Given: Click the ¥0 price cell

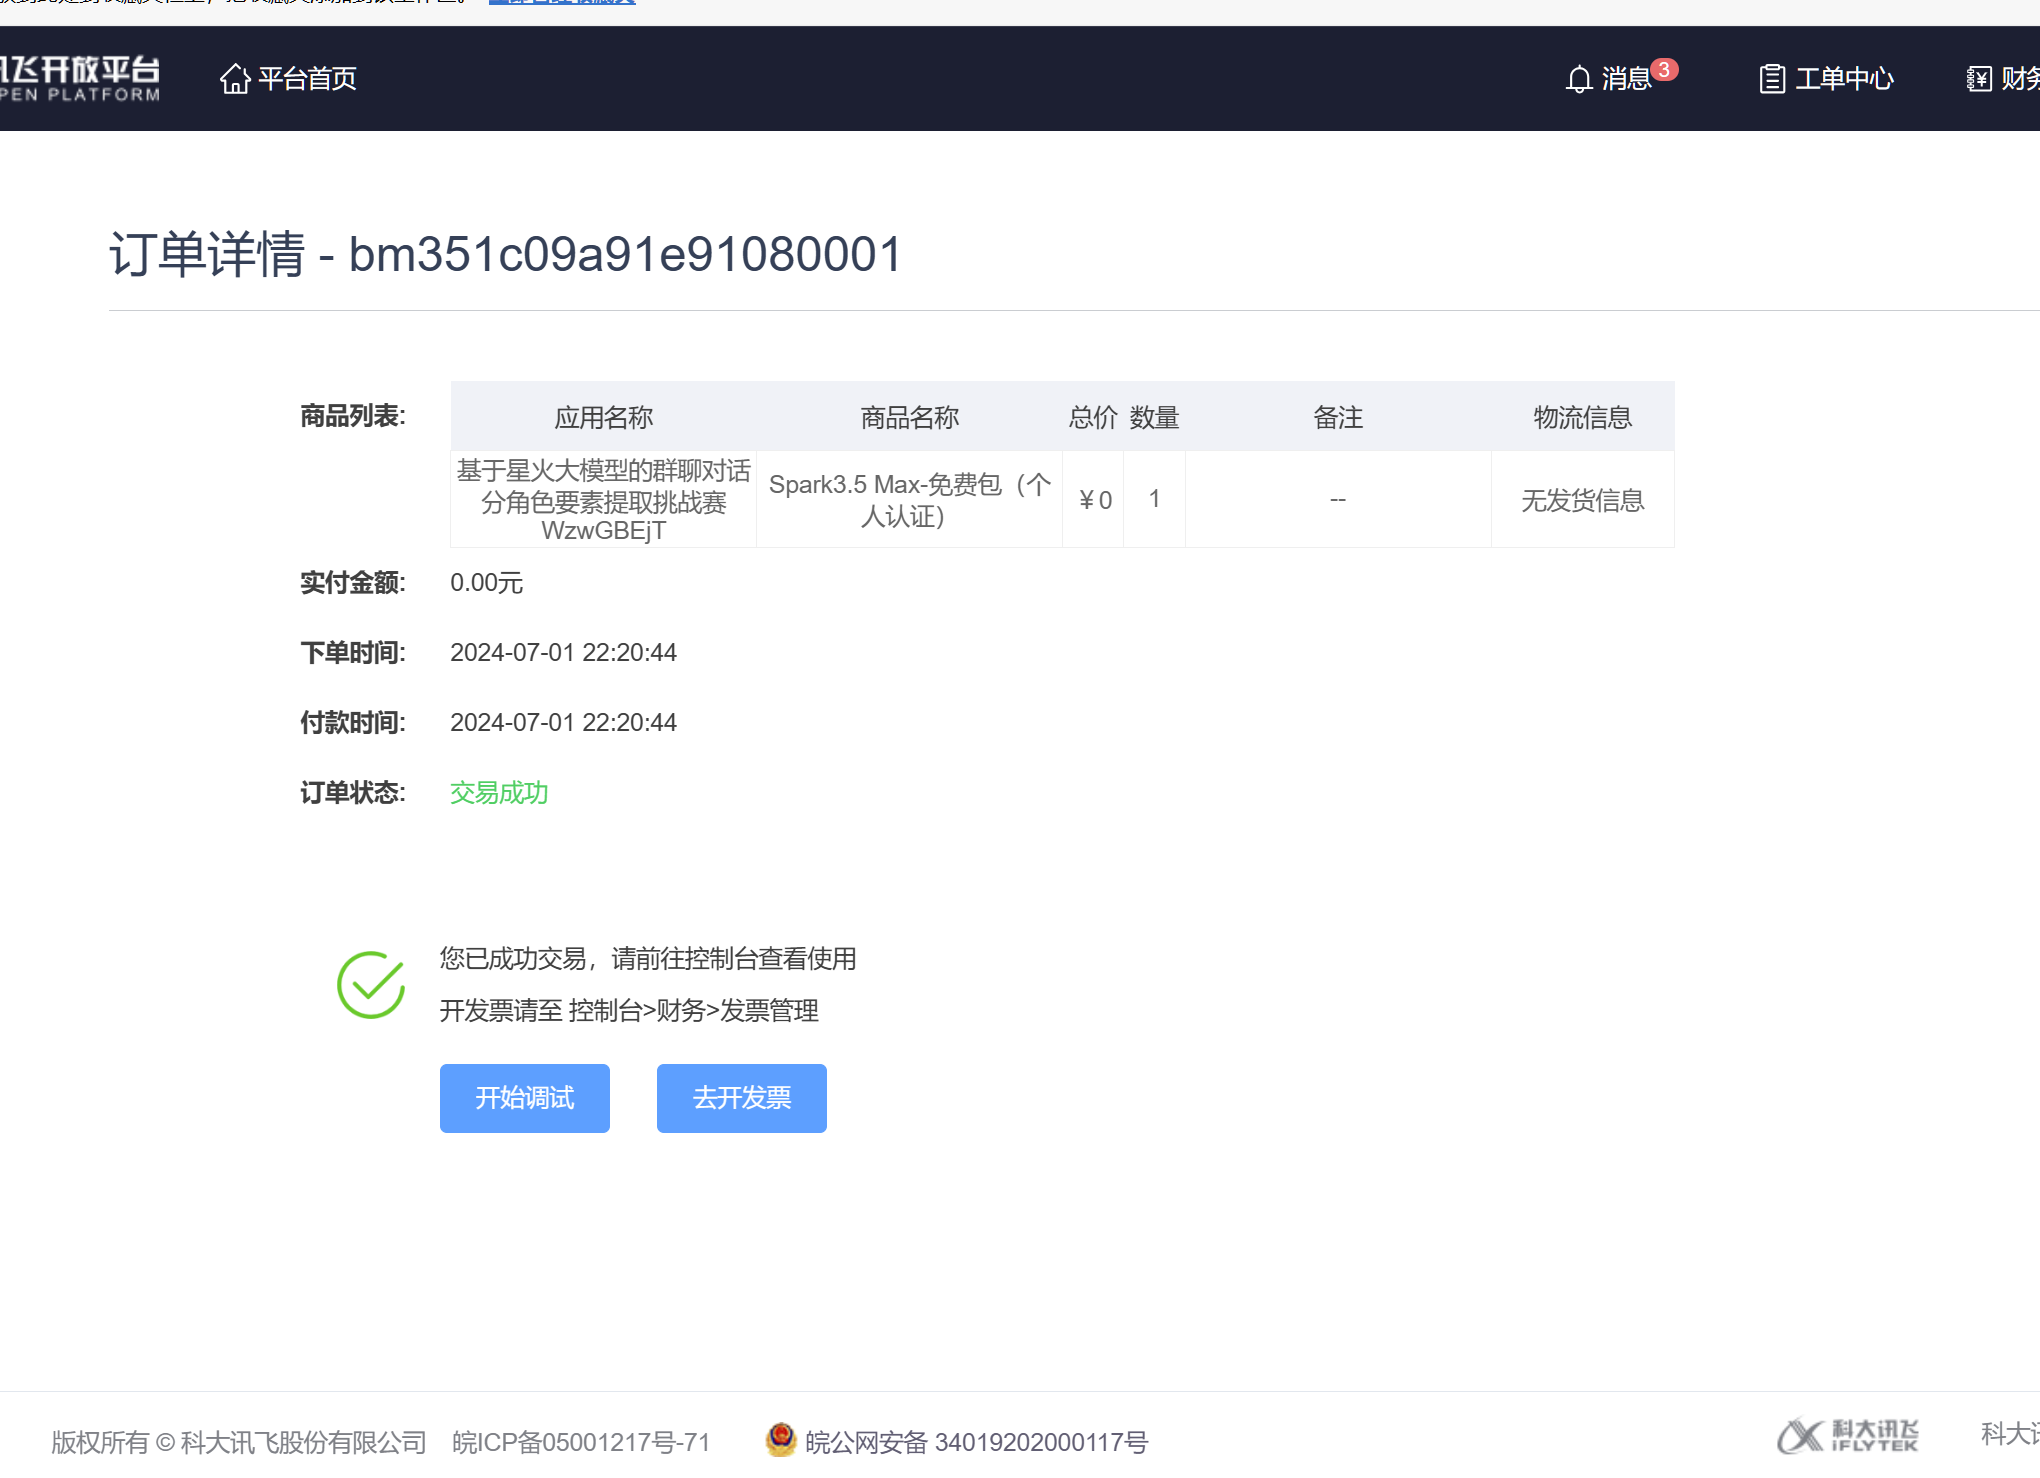Looking at the screenshot, I should (x=1094, y=499).
